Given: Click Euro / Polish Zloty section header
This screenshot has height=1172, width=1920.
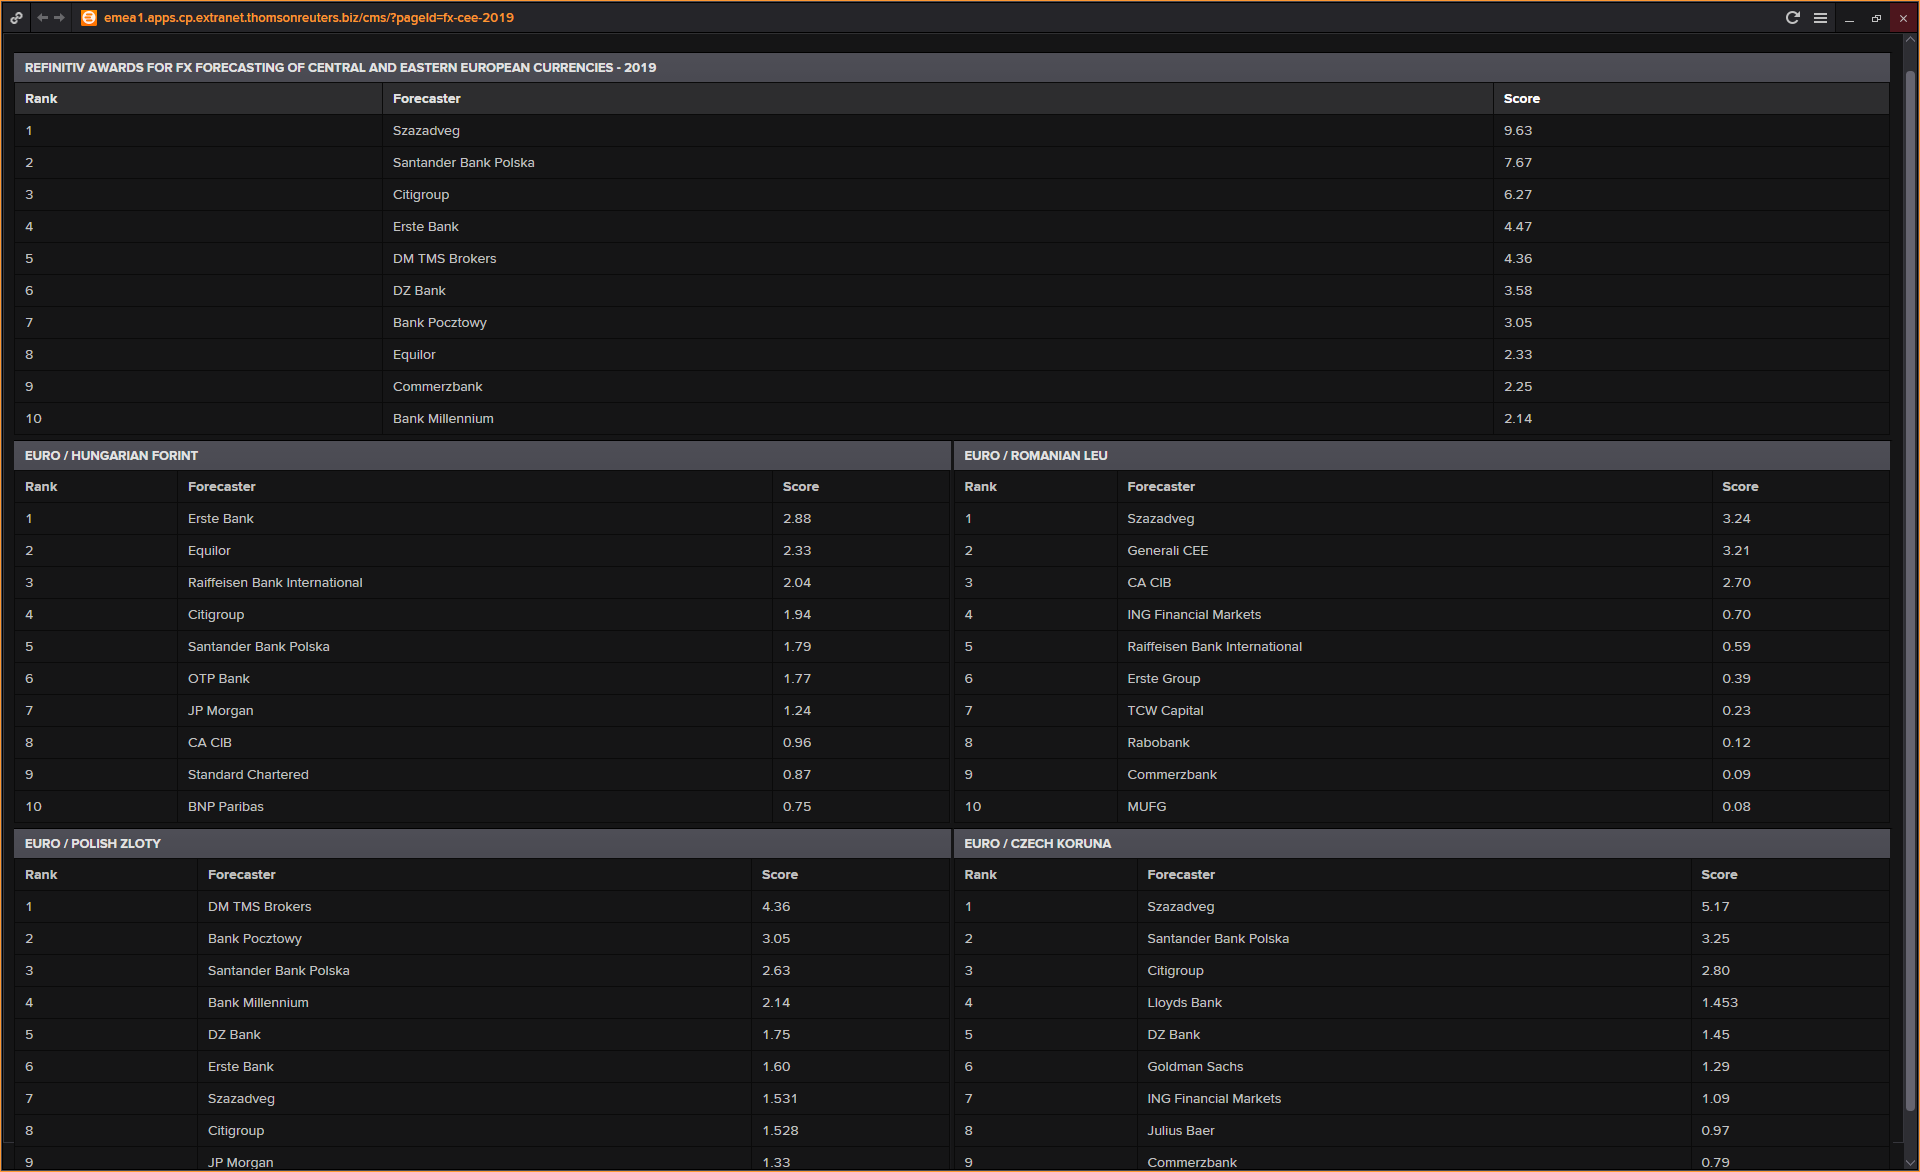Looking at the screenshot, I should point(482,844).
